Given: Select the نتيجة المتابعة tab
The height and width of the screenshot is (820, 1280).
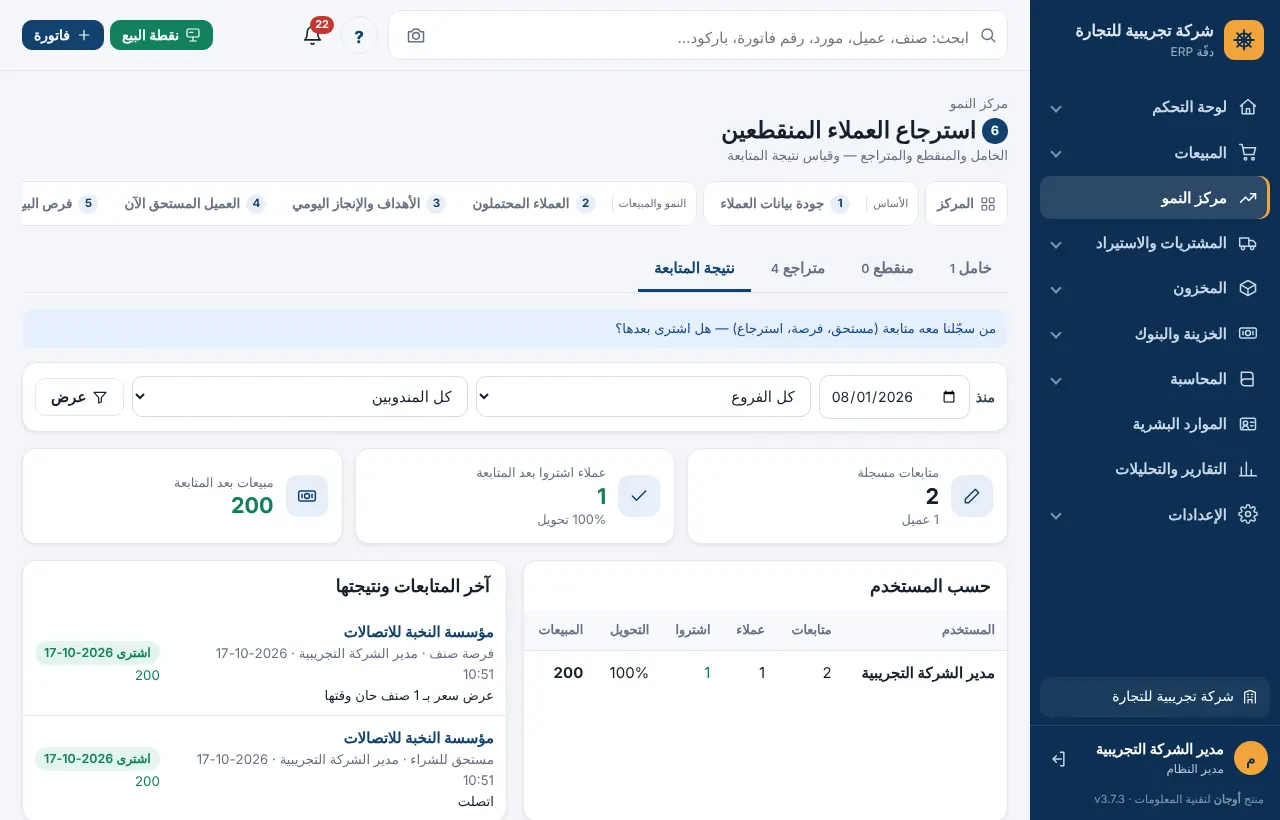Looking at the screenshot, I should tap(695, 268).
